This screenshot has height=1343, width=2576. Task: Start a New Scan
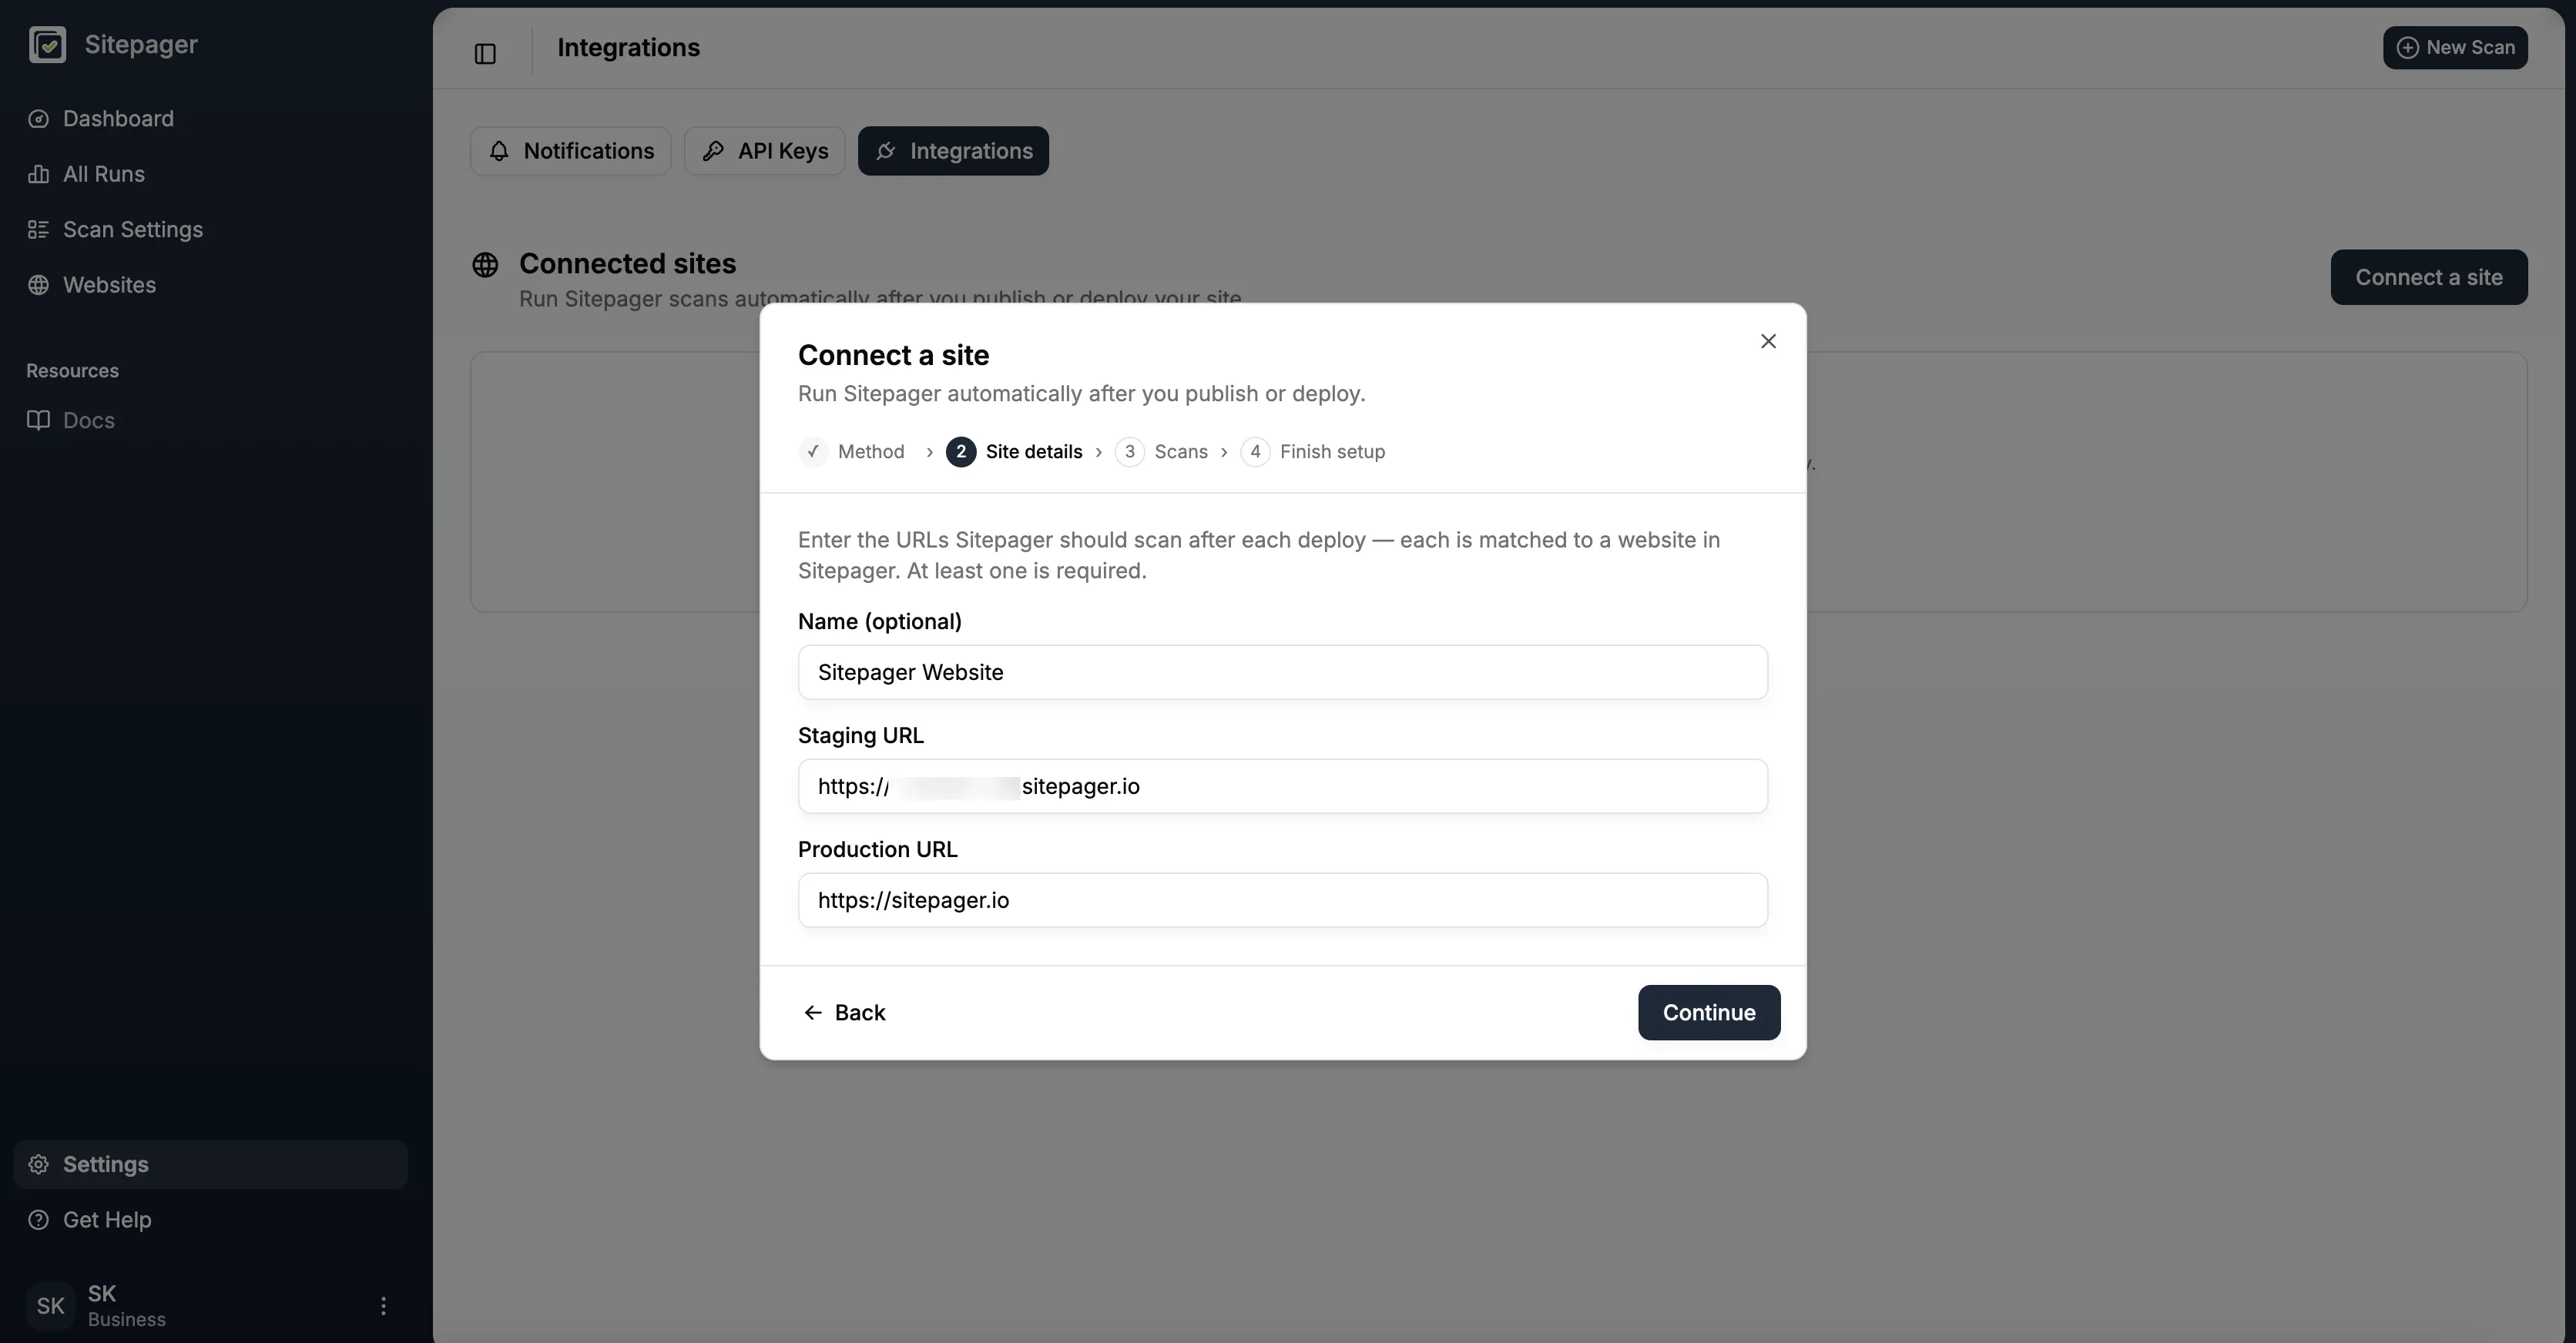[x=2455, y=48]
